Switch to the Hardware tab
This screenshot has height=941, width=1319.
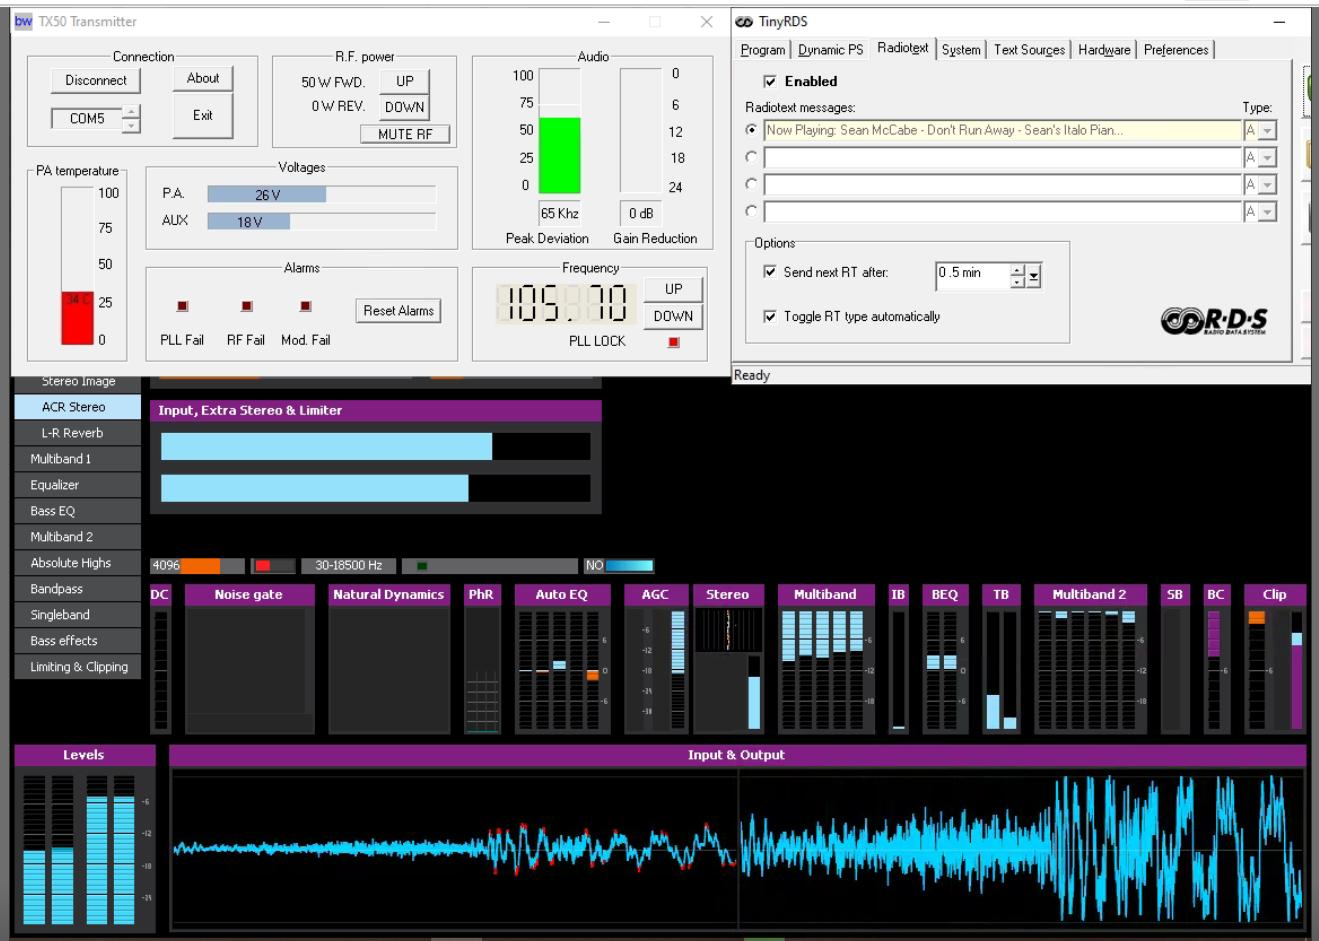1104,50
